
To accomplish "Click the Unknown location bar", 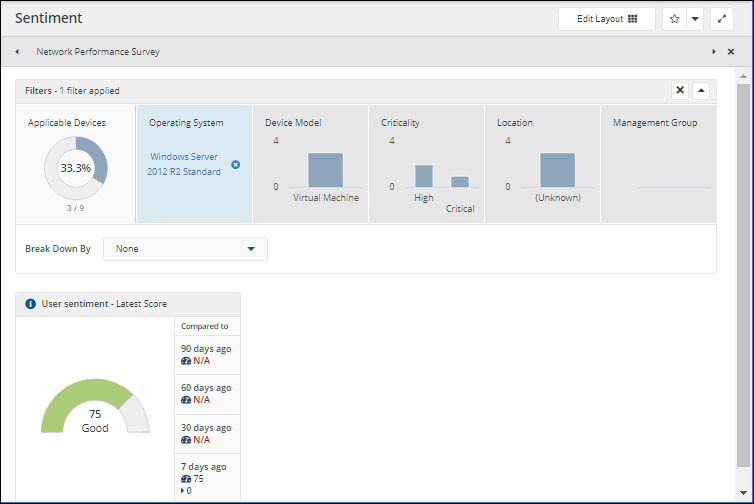I will pos(557,170).
